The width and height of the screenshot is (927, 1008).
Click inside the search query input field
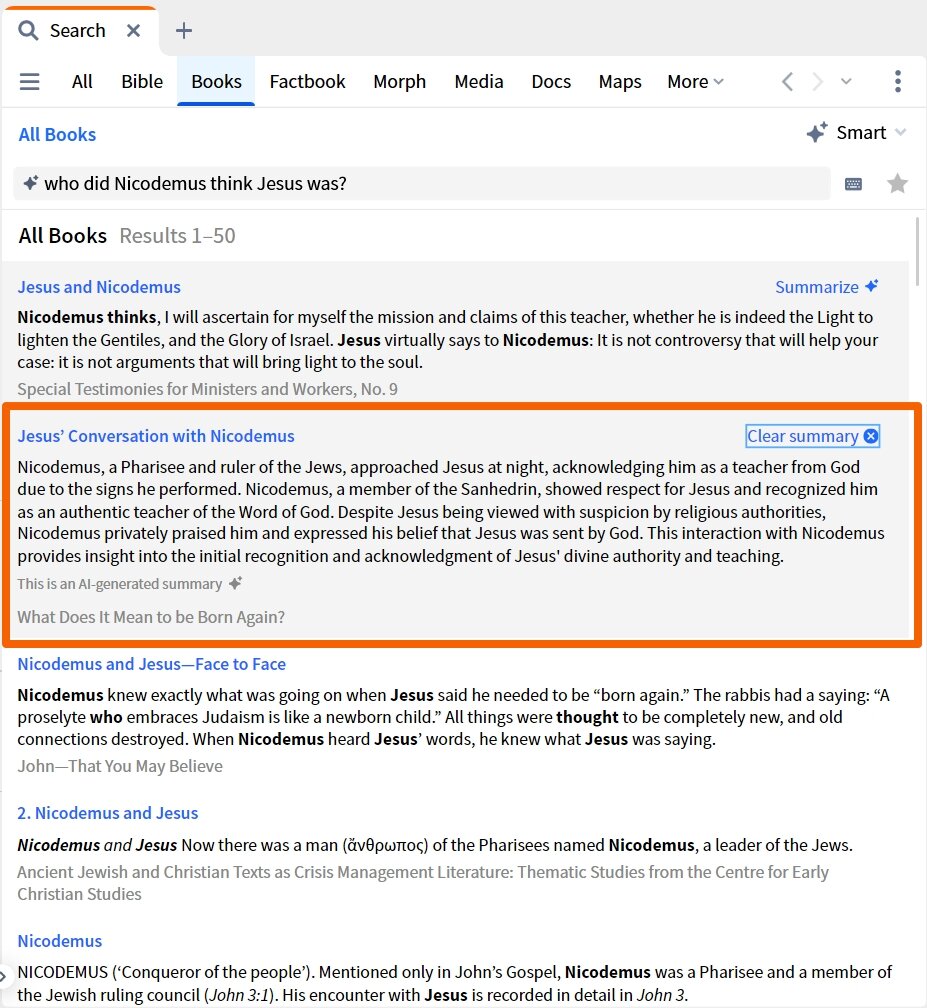[400, 183]
